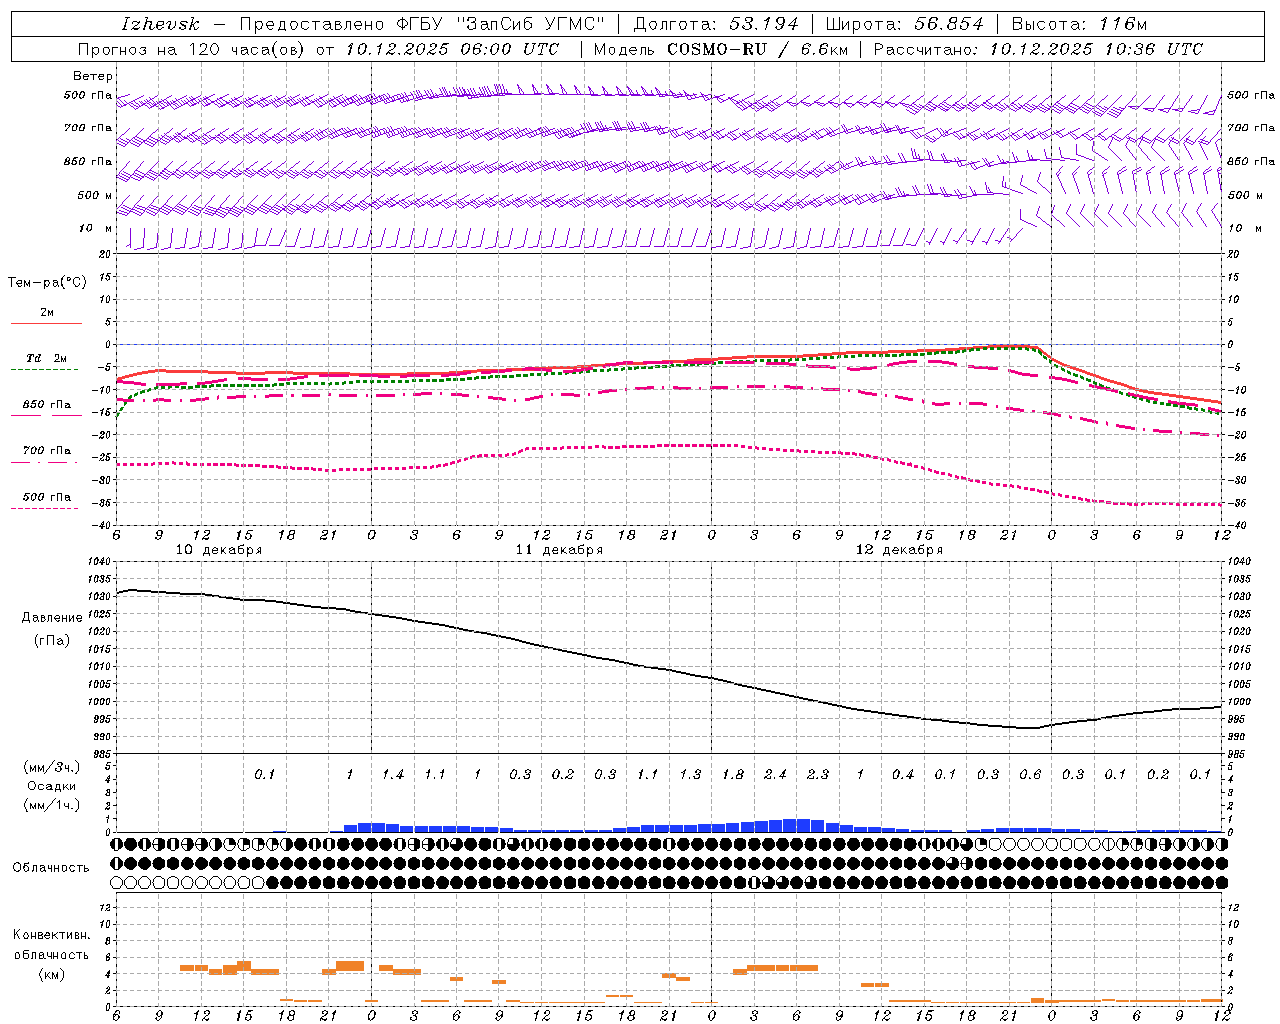The image size is (1280, 1024).
Task: Select the precipitation value 2.3
Action: pos(817,774)
